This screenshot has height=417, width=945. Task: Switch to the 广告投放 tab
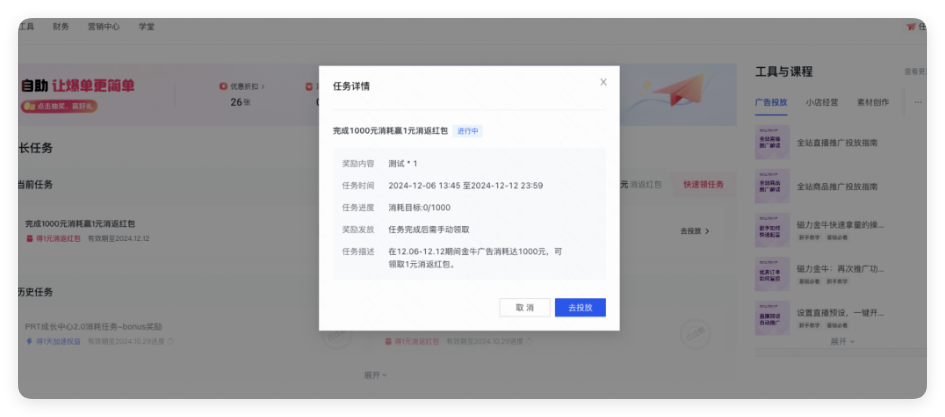click(x=771, y=102)
